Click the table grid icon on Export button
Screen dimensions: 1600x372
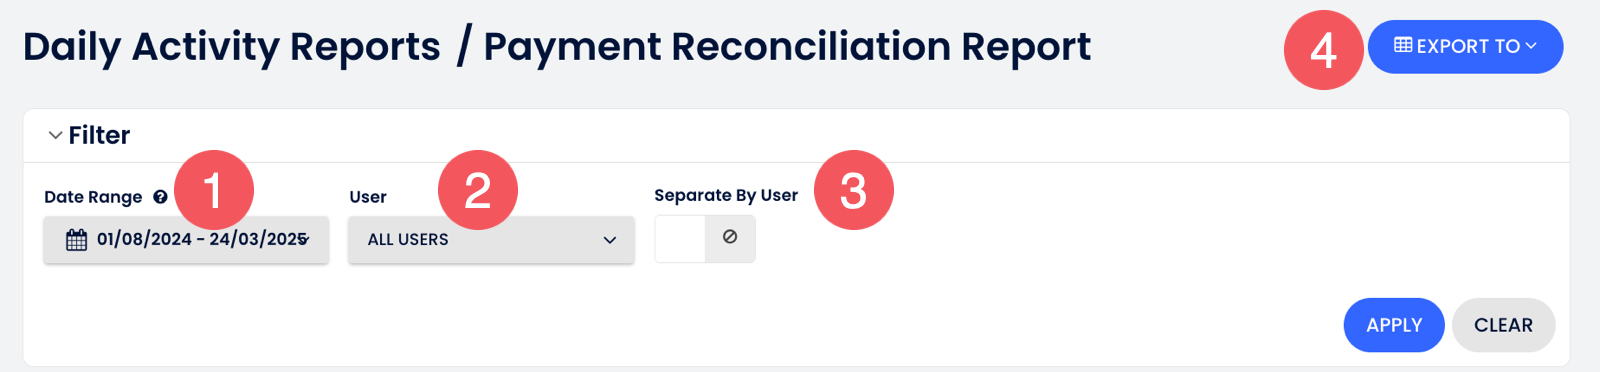coord(1403,45)
